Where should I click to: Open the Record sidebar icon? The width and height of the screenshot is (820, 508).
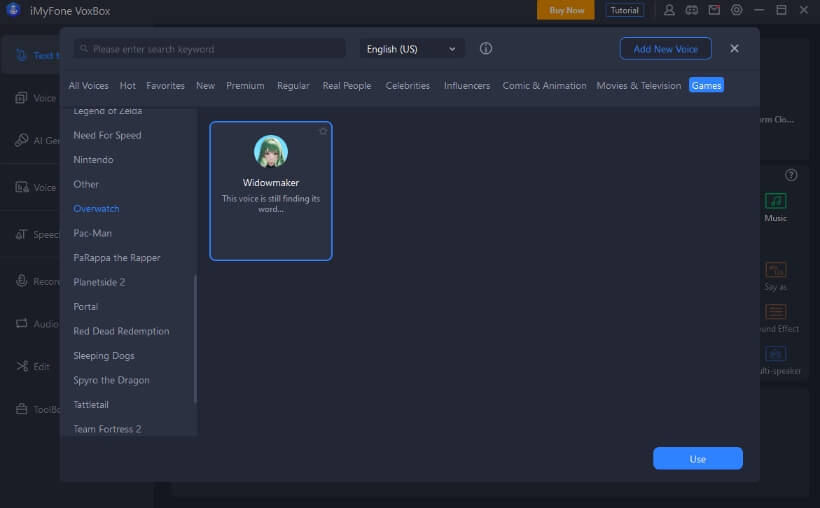tap(21, 281)
